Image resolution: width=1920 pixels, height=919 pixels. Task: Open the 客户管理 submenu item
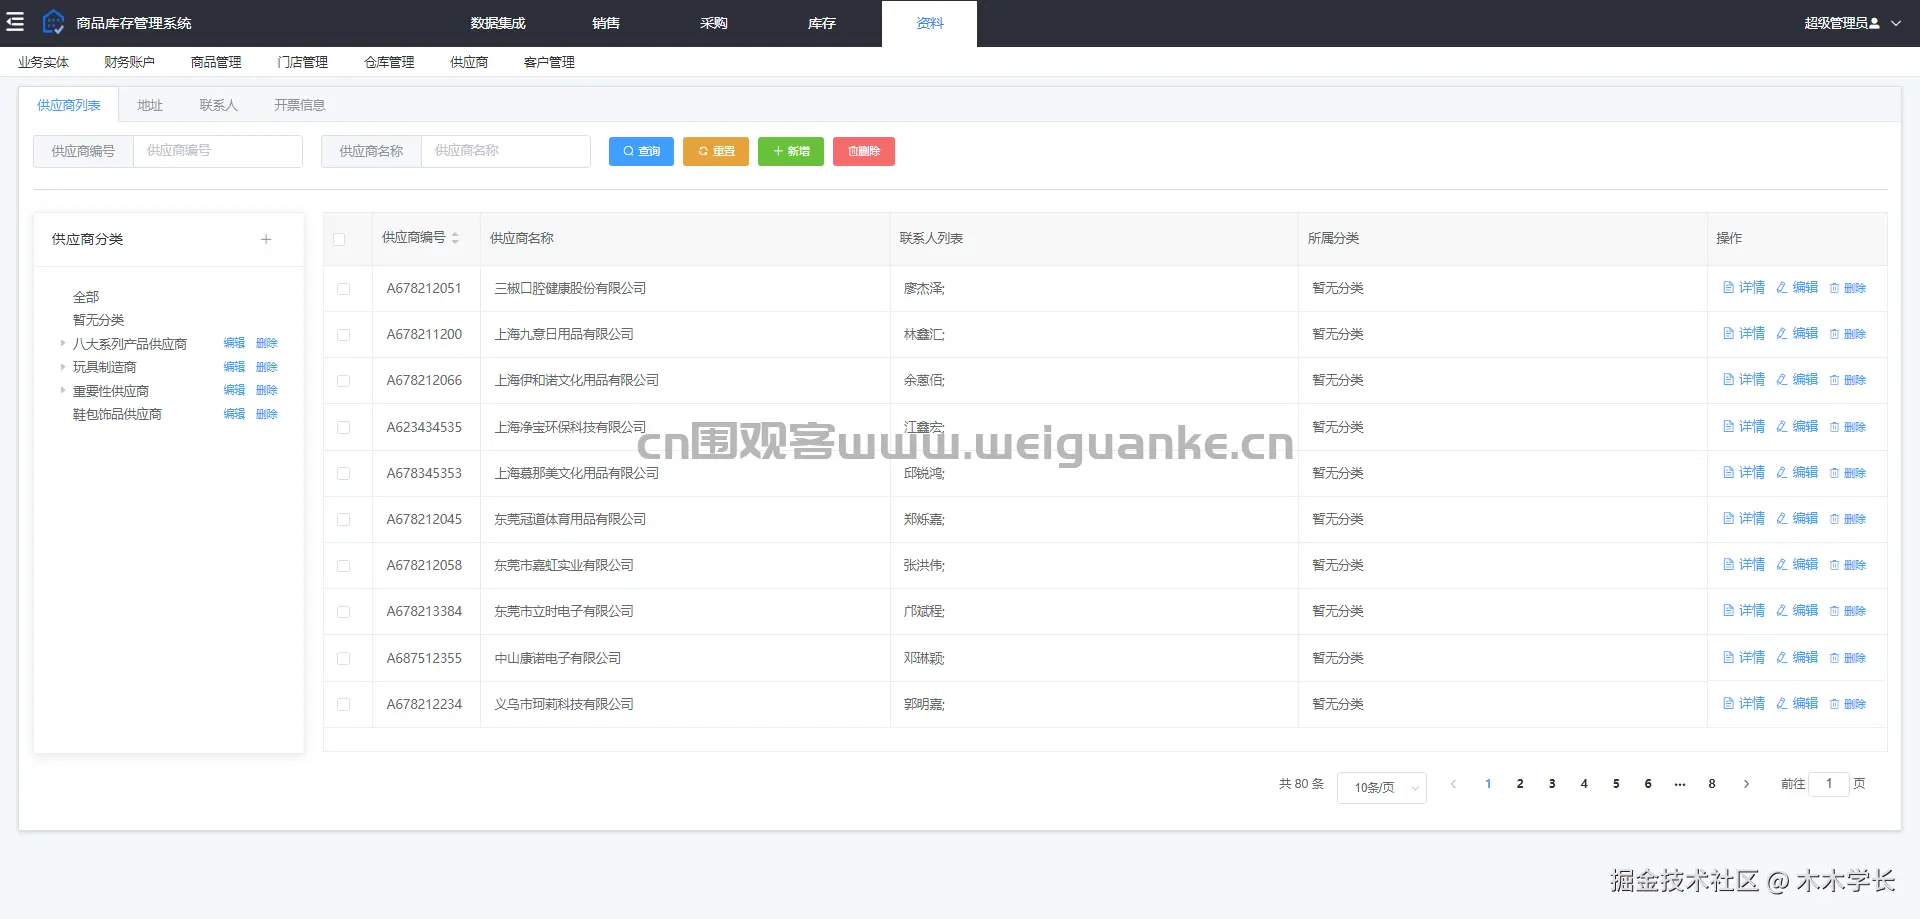pos(549,62)
